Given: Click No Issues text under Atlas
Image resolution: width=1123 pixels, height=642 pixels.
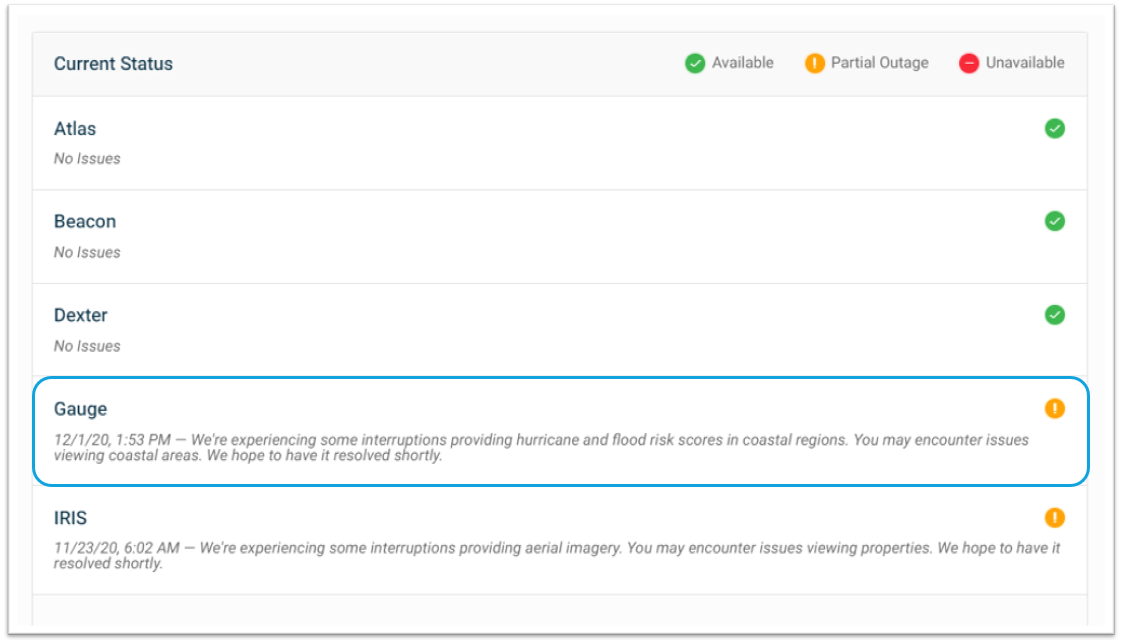Looking at the screenshot, I should tap(87, 159).
